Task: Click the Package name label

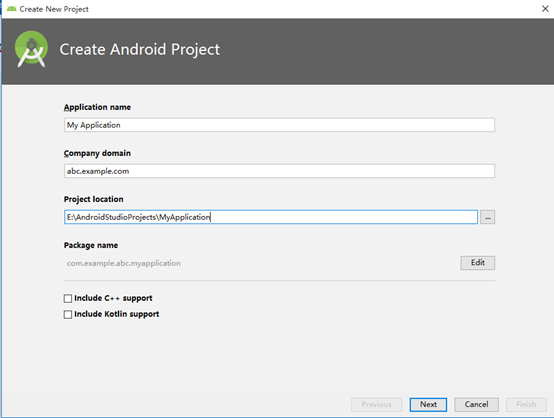Action: 91,245
